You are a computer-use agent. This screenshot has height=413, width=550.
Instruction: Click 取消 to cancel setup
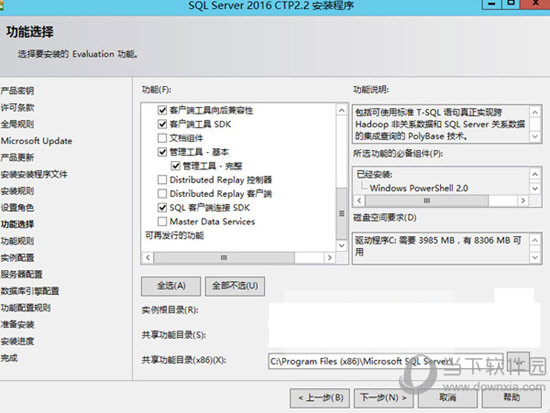(x=448, y=398)
